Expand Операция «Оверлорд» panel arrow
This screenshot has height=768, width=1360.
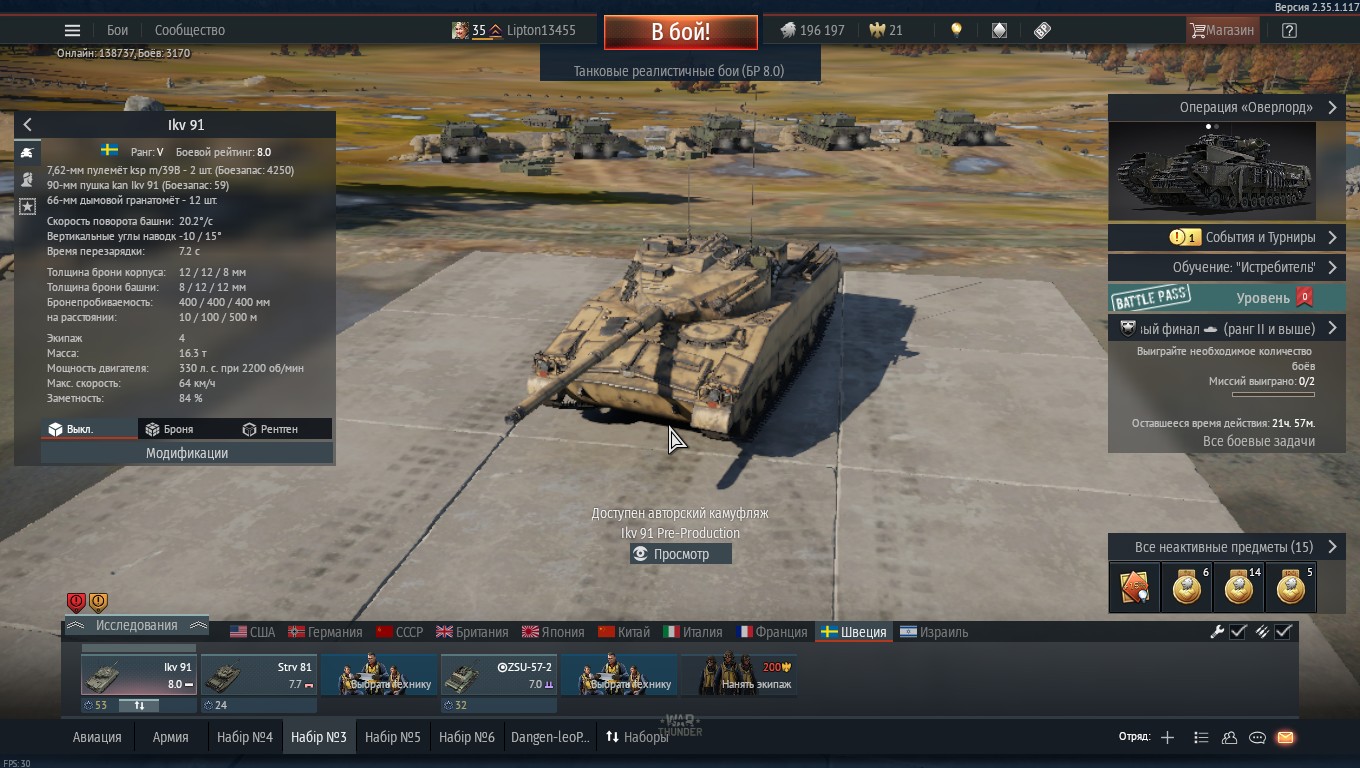(x=1332, y=108)
